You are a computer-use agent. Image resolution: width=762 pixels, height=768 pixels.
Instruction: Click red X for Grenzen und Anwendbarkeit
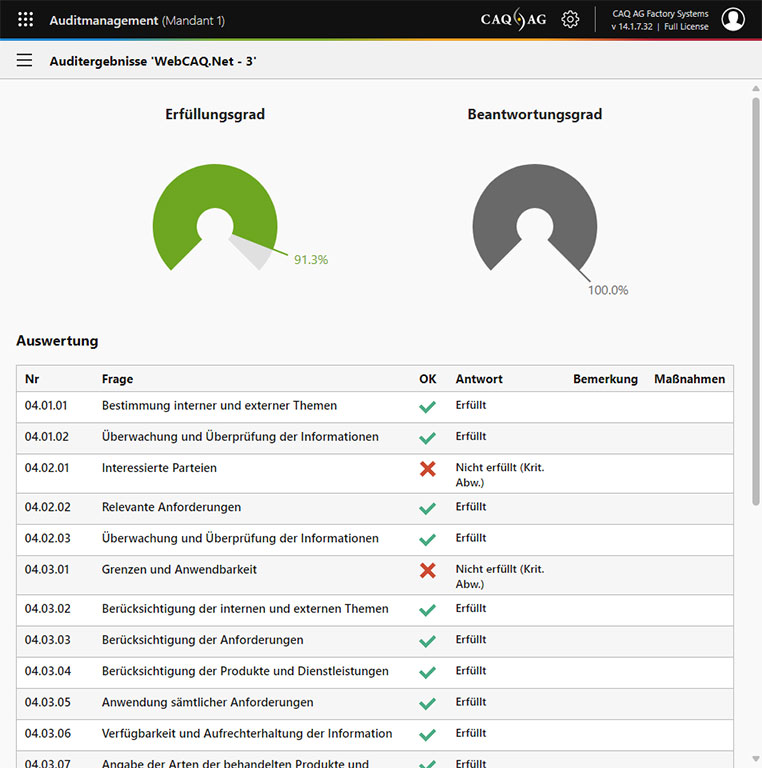428,570
